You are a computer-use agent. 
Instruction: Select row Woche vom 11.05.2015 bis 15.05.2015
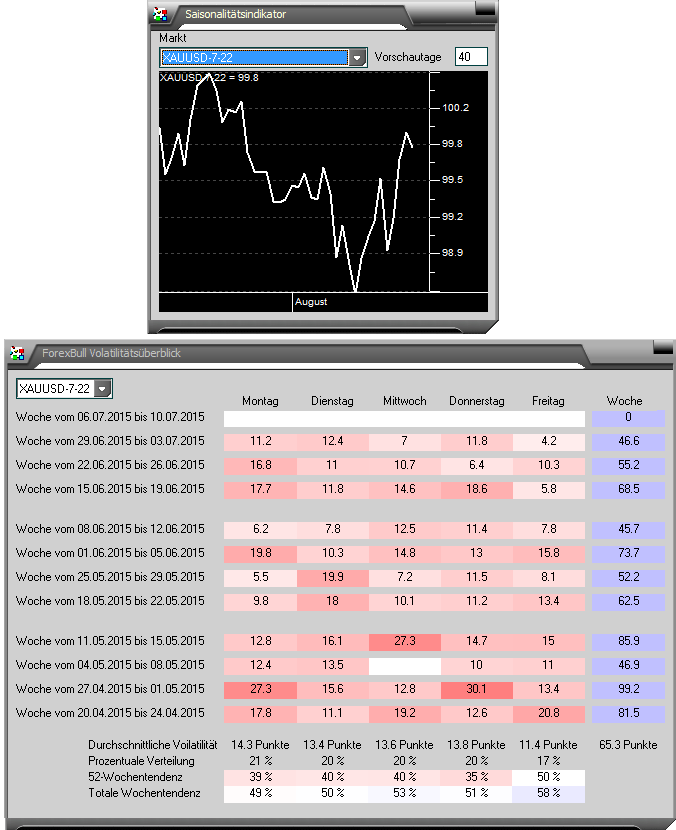pos(110,641)
